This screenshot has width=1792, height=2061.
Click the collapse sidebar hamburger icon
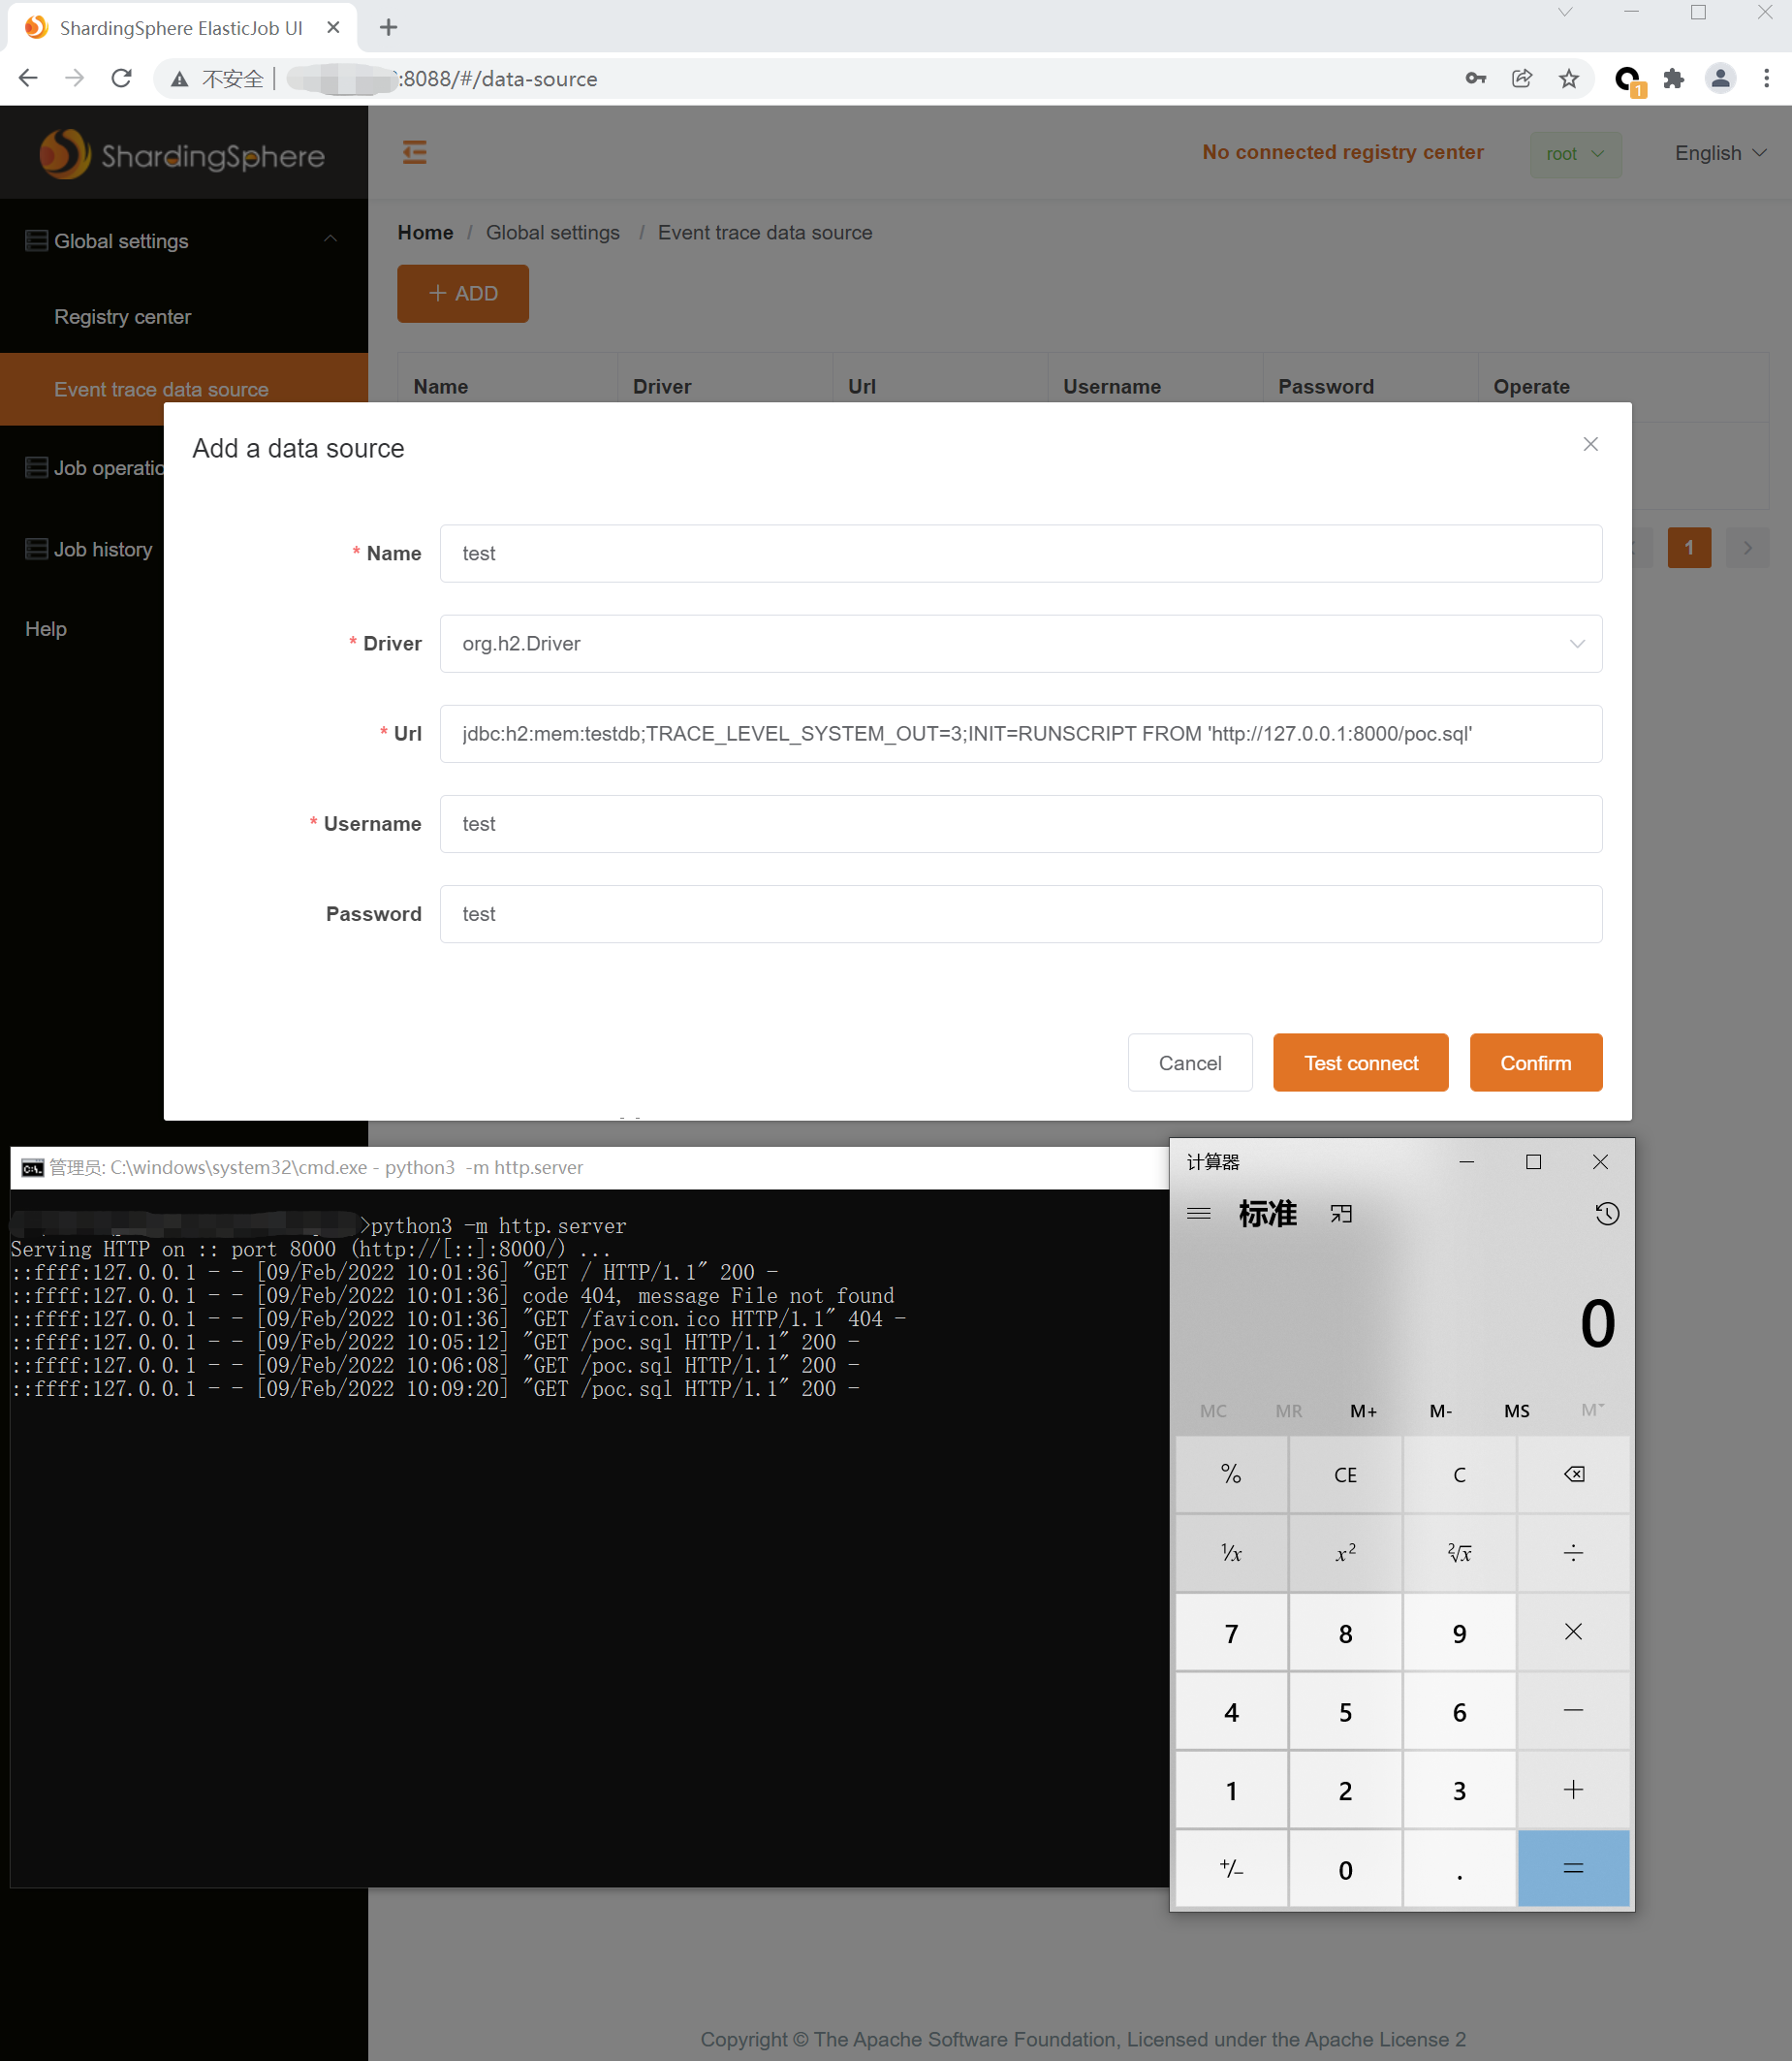click(x=414, y=152)
